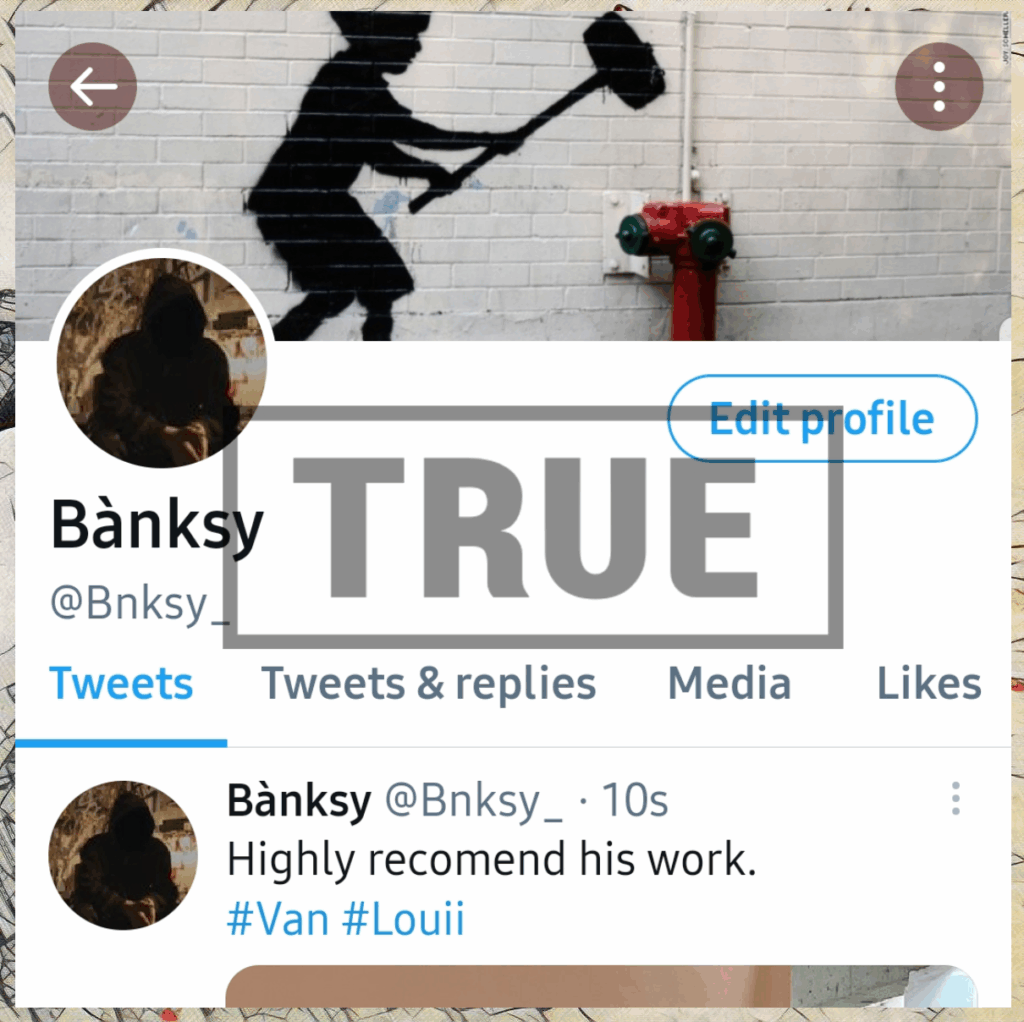Image resolution: width=1024 pixels, height=1022 pixels.
Task: Open the #Louii hashtag link
Action: [404, 918]
